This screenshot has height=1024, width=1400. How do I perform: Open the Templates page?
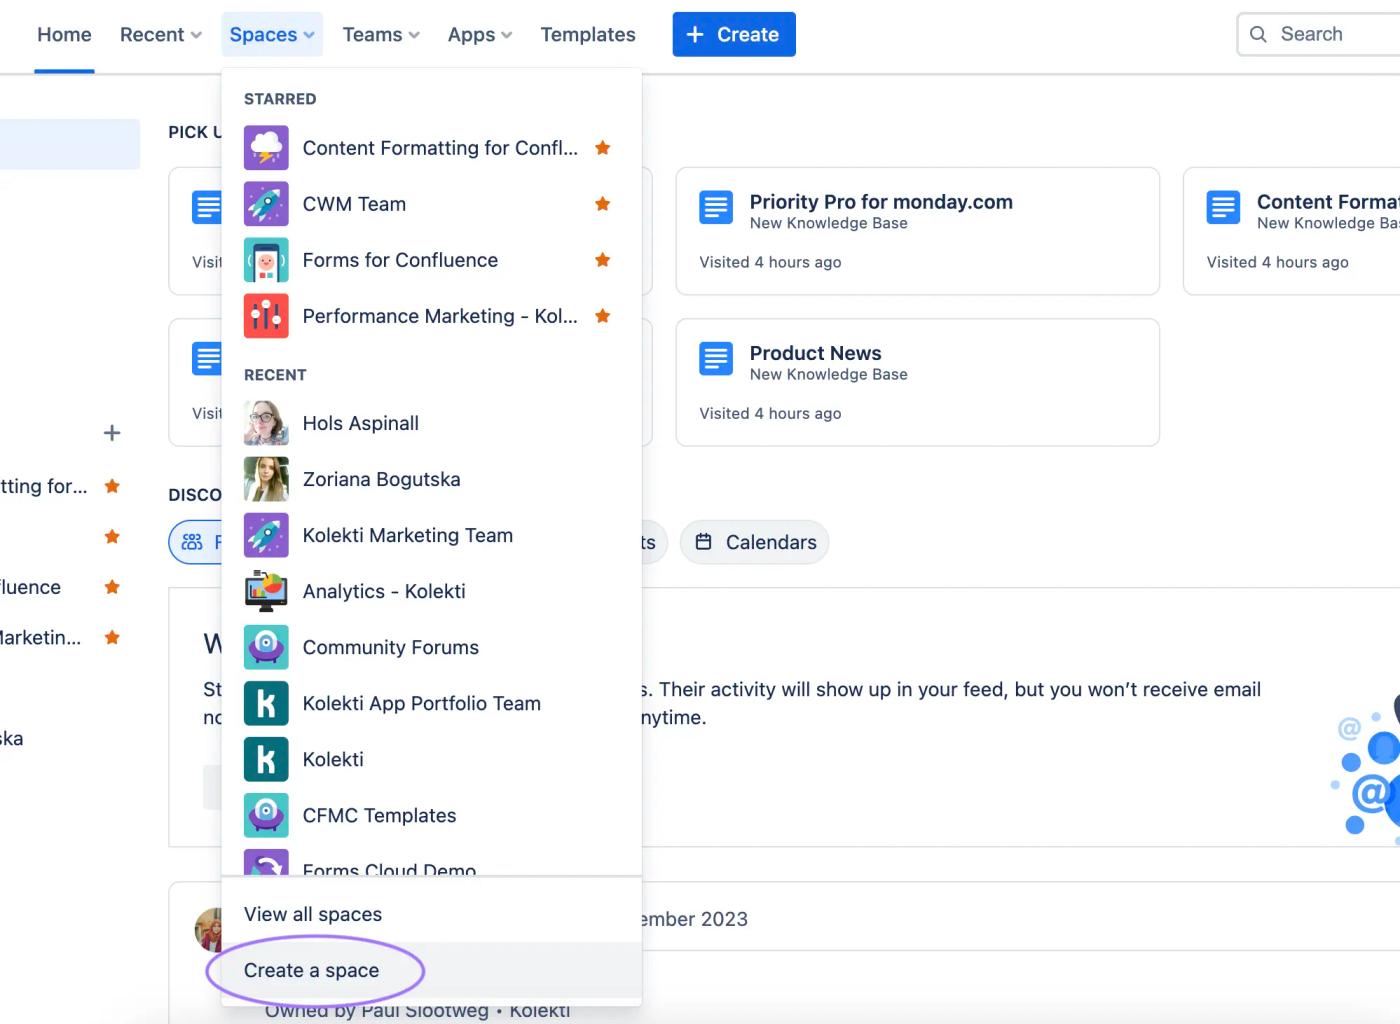coord(588,34)
